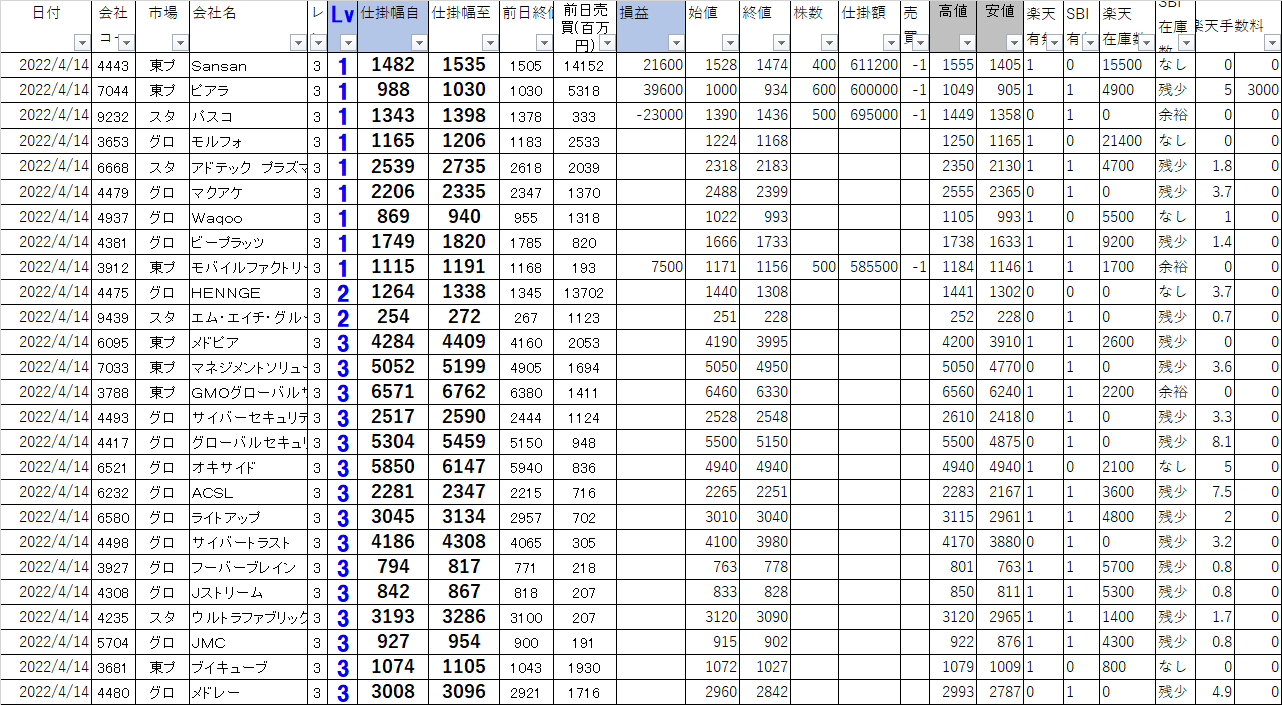Open the 楽天手数料 column filter dropdown
Viewport: 1282px width, 705px height.
(1272, 43)
